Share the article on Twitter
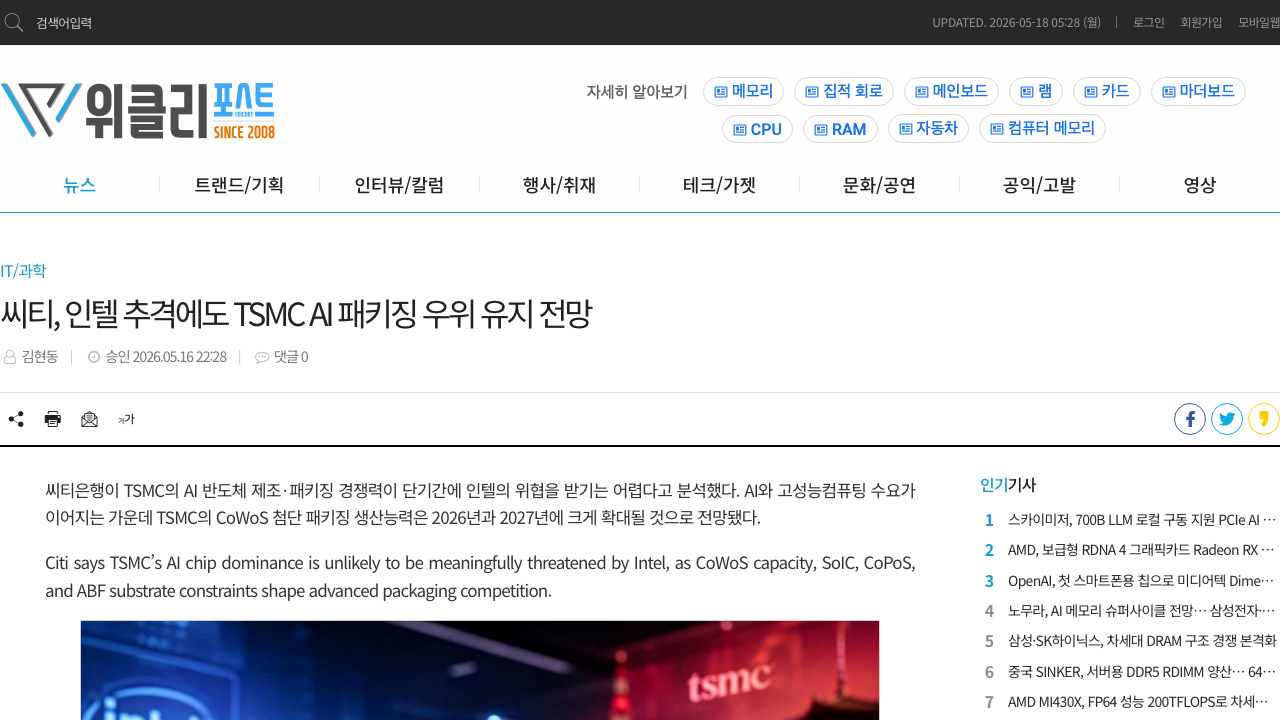The height and width of the screenshot is (720, 1280). [1227, 419]
